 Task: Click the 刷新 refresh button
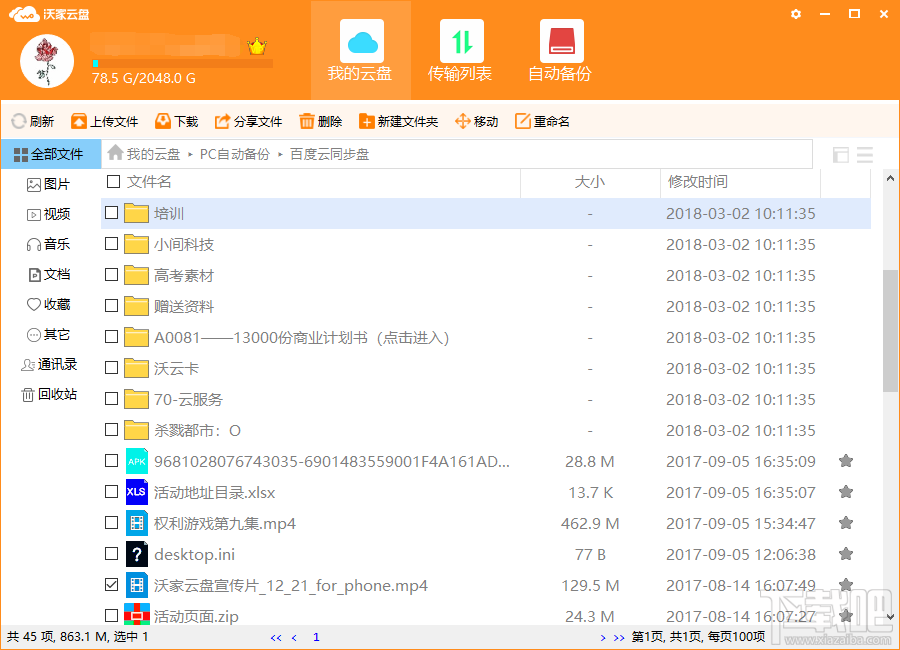[33, 121]
